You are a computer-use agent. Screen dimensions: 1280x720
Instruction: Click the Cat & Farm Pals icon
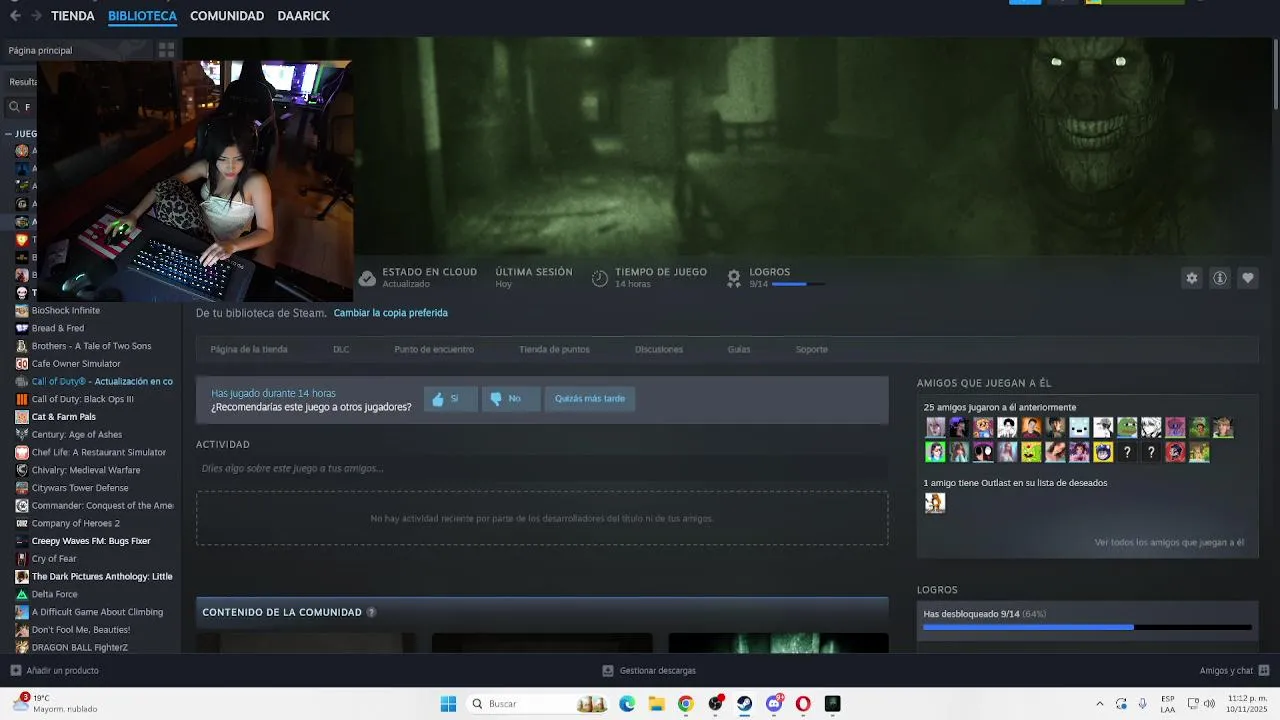pyautogui.click(x=22, y=417)
